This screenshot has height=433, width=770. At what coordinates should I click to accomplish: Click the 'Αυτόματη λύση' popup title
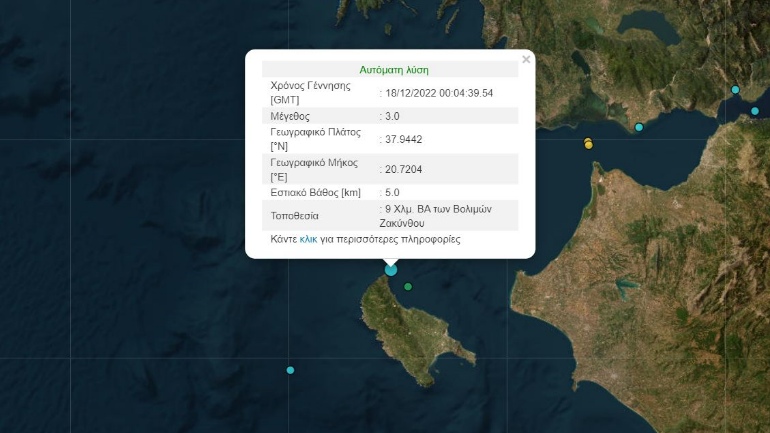tap(394, 70)
